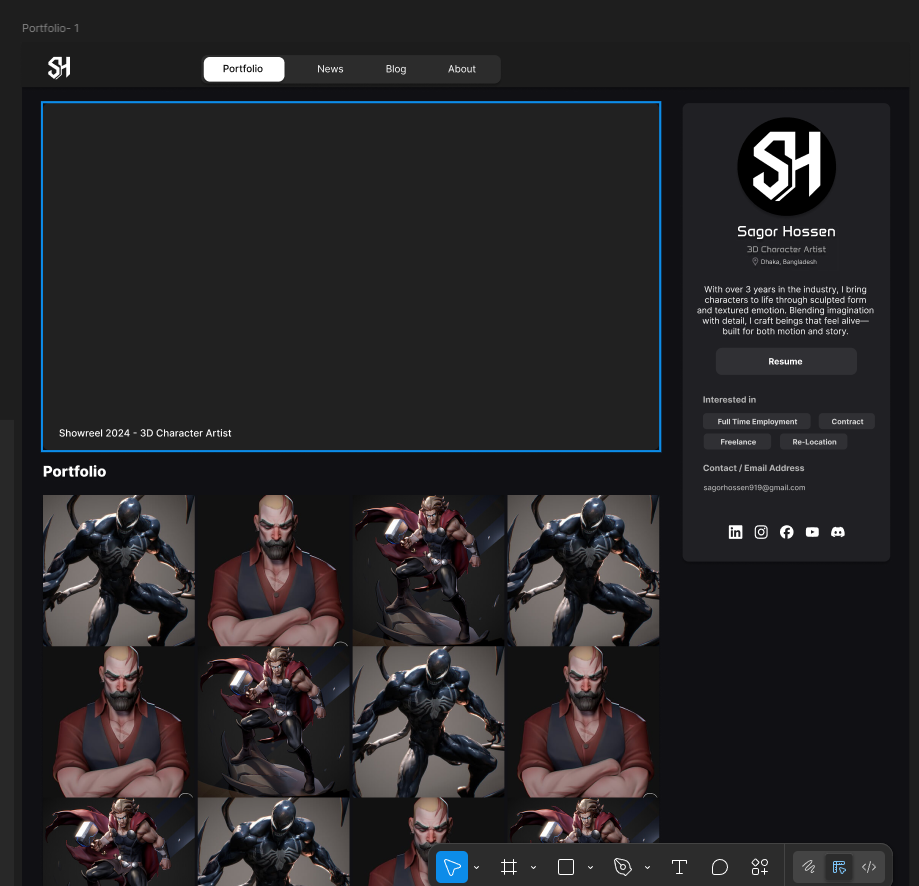Open the Actions components tool
This screenshot has width=919, height=886.
pyautogui.click(x=760, y=867)
